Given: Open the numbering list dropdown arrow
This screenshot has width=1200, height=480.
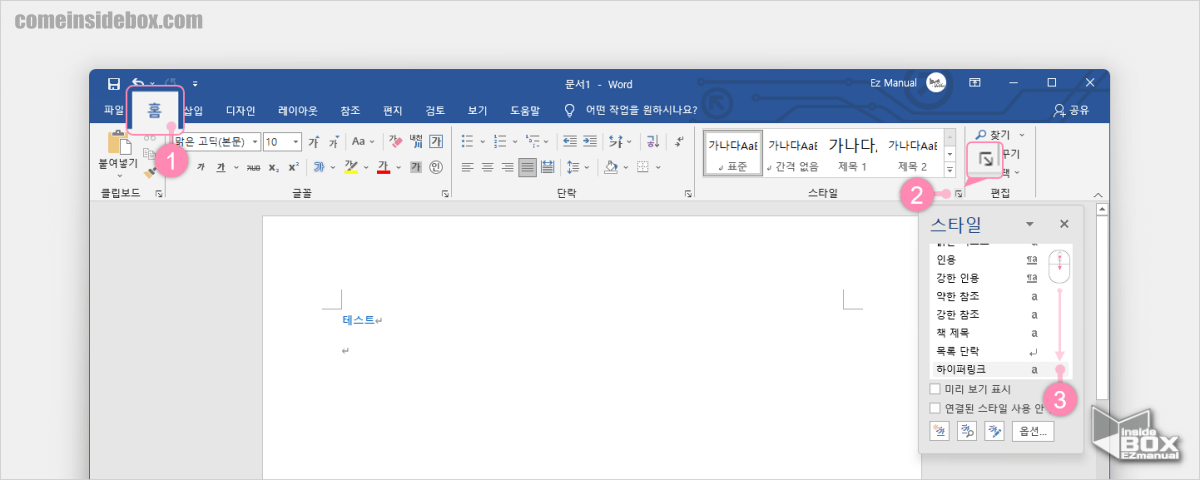Looking at the screenshot, I should click(516, 142).
